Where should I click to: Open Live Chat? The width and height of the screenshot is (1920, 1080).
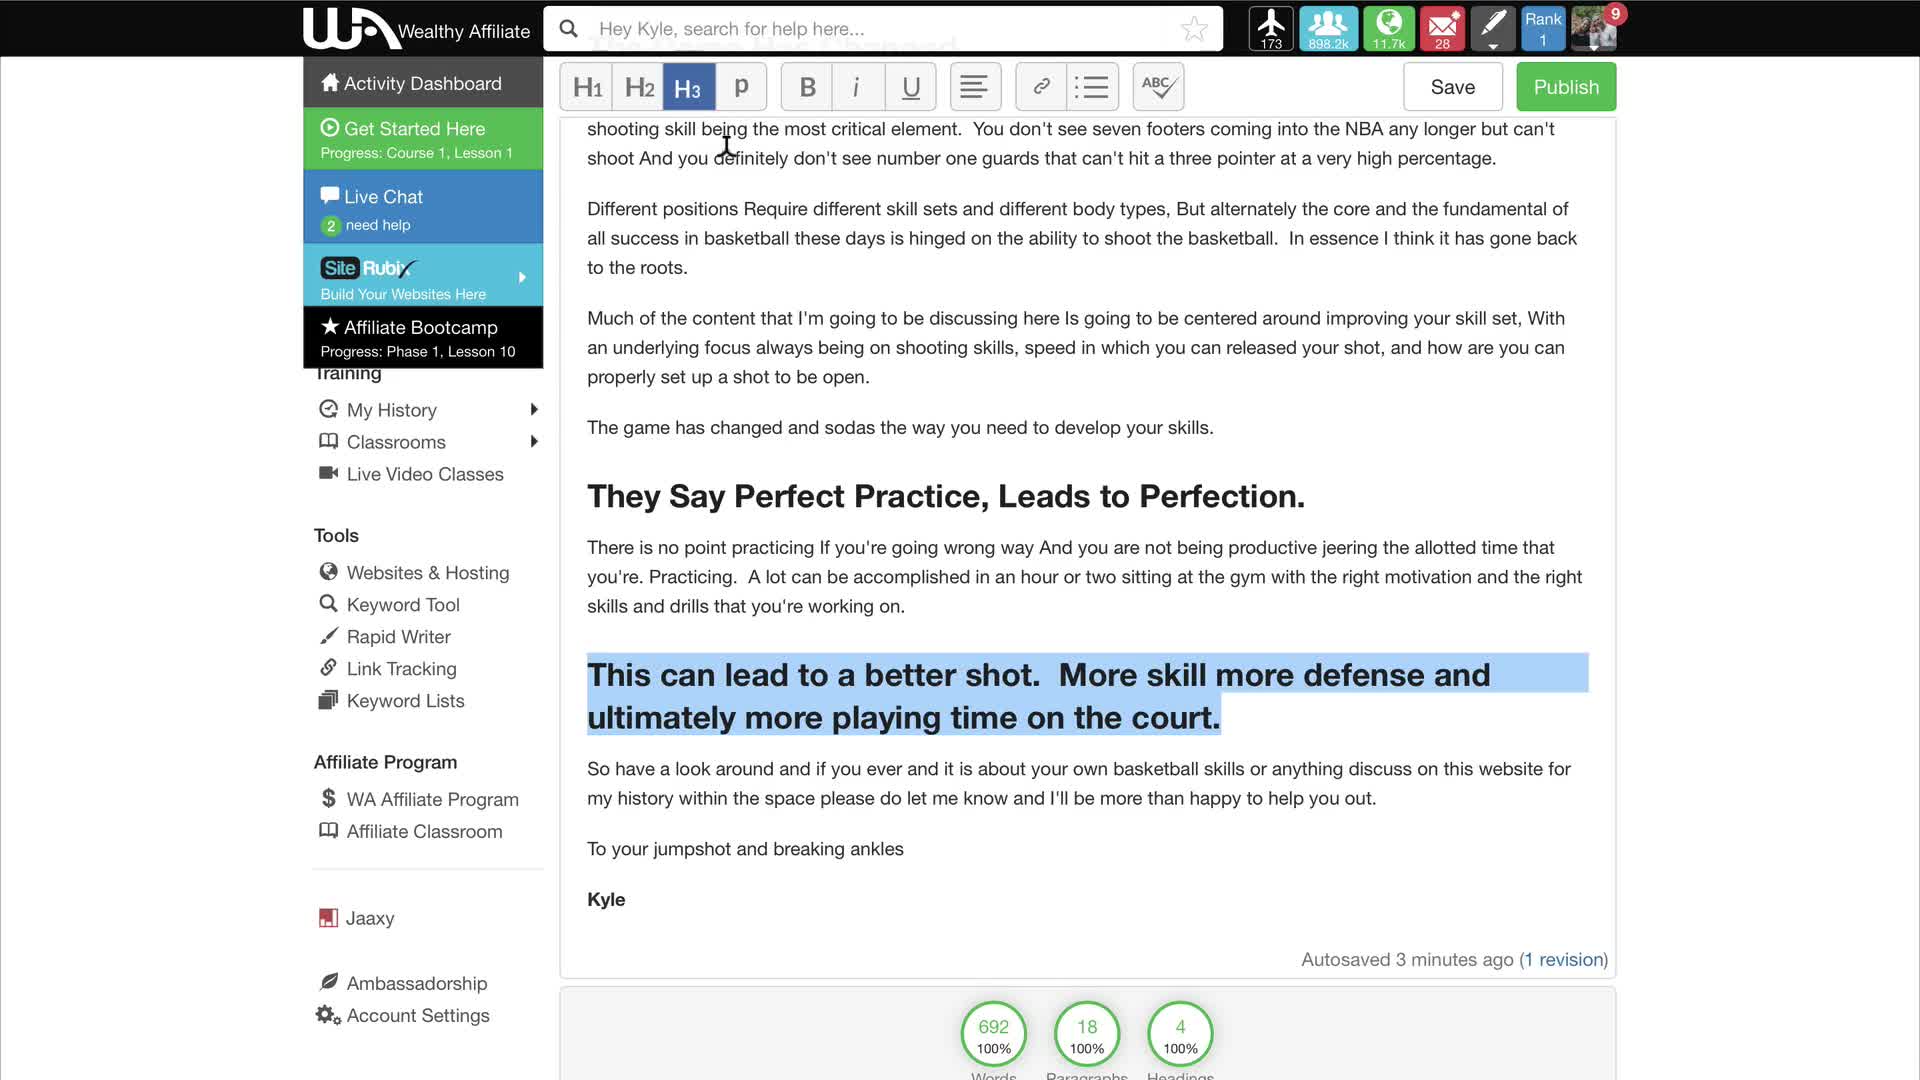pyautogui.click(x=423, y=208)
